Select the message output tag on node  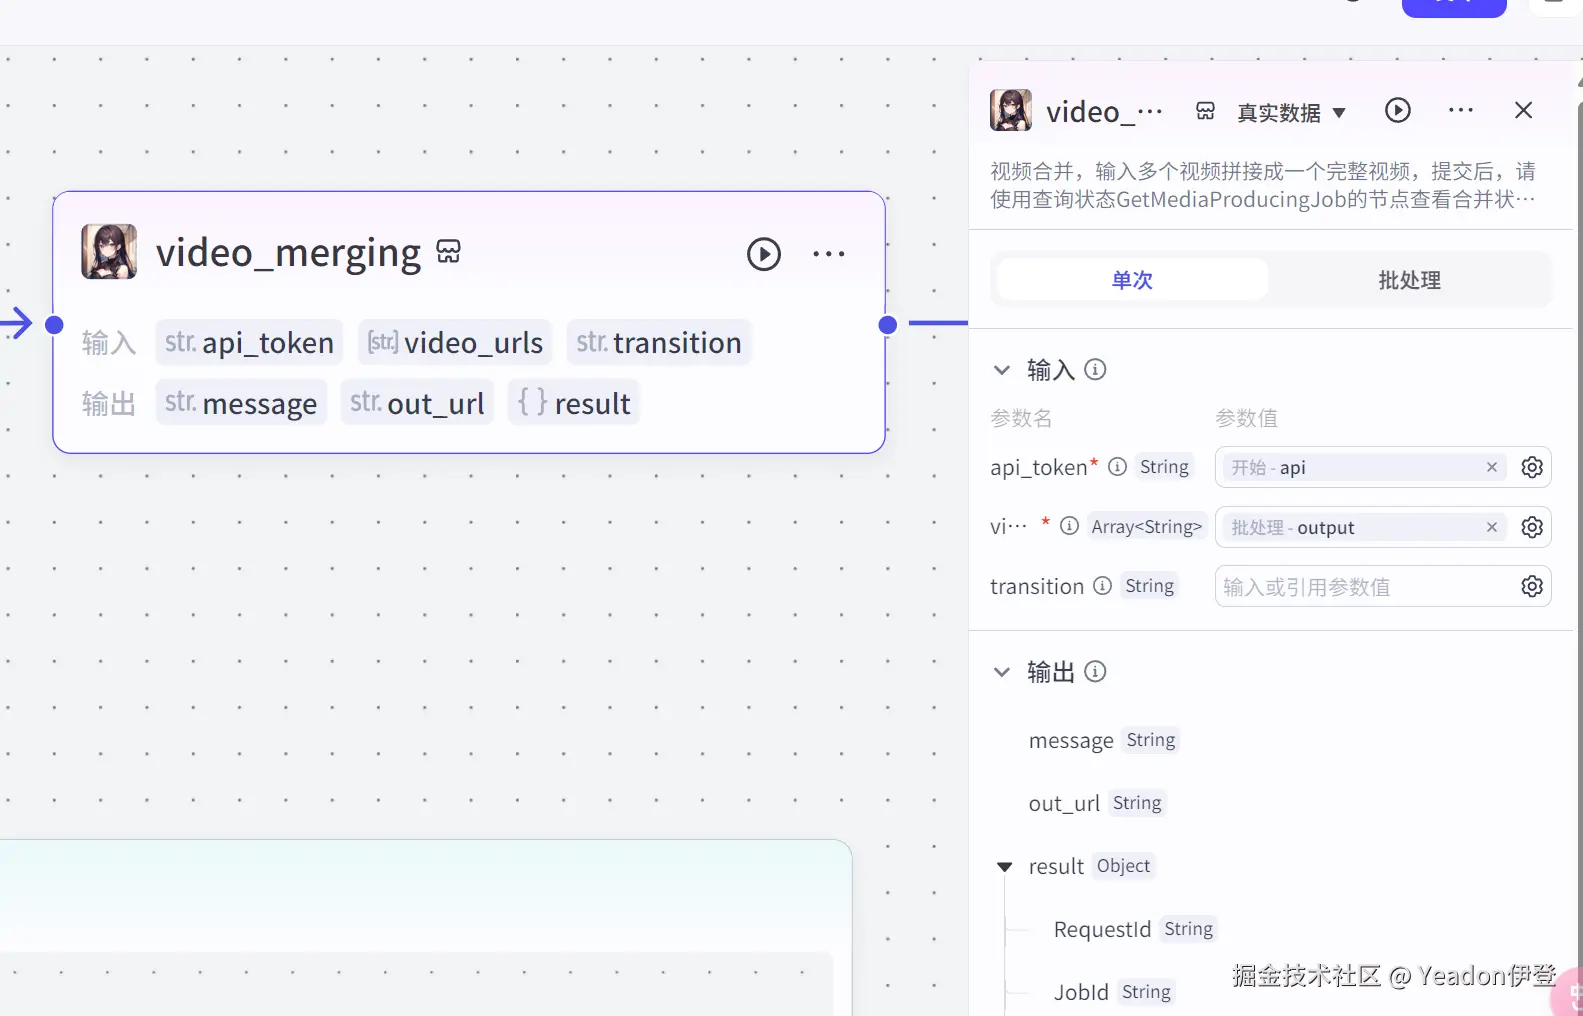(x=241, y=403)
